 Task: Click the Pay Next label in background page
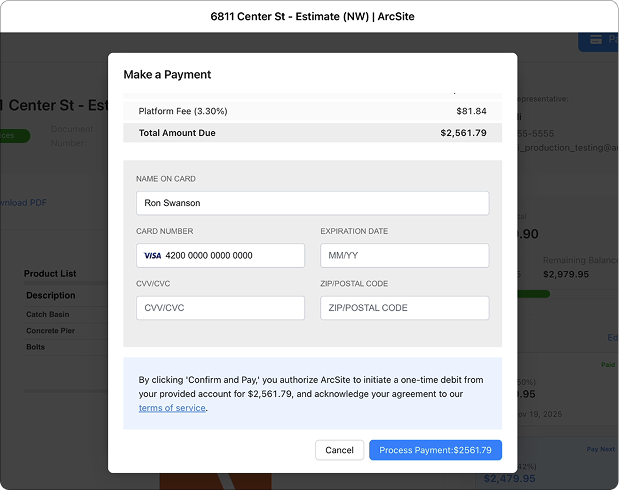click(x=600, y=449)
